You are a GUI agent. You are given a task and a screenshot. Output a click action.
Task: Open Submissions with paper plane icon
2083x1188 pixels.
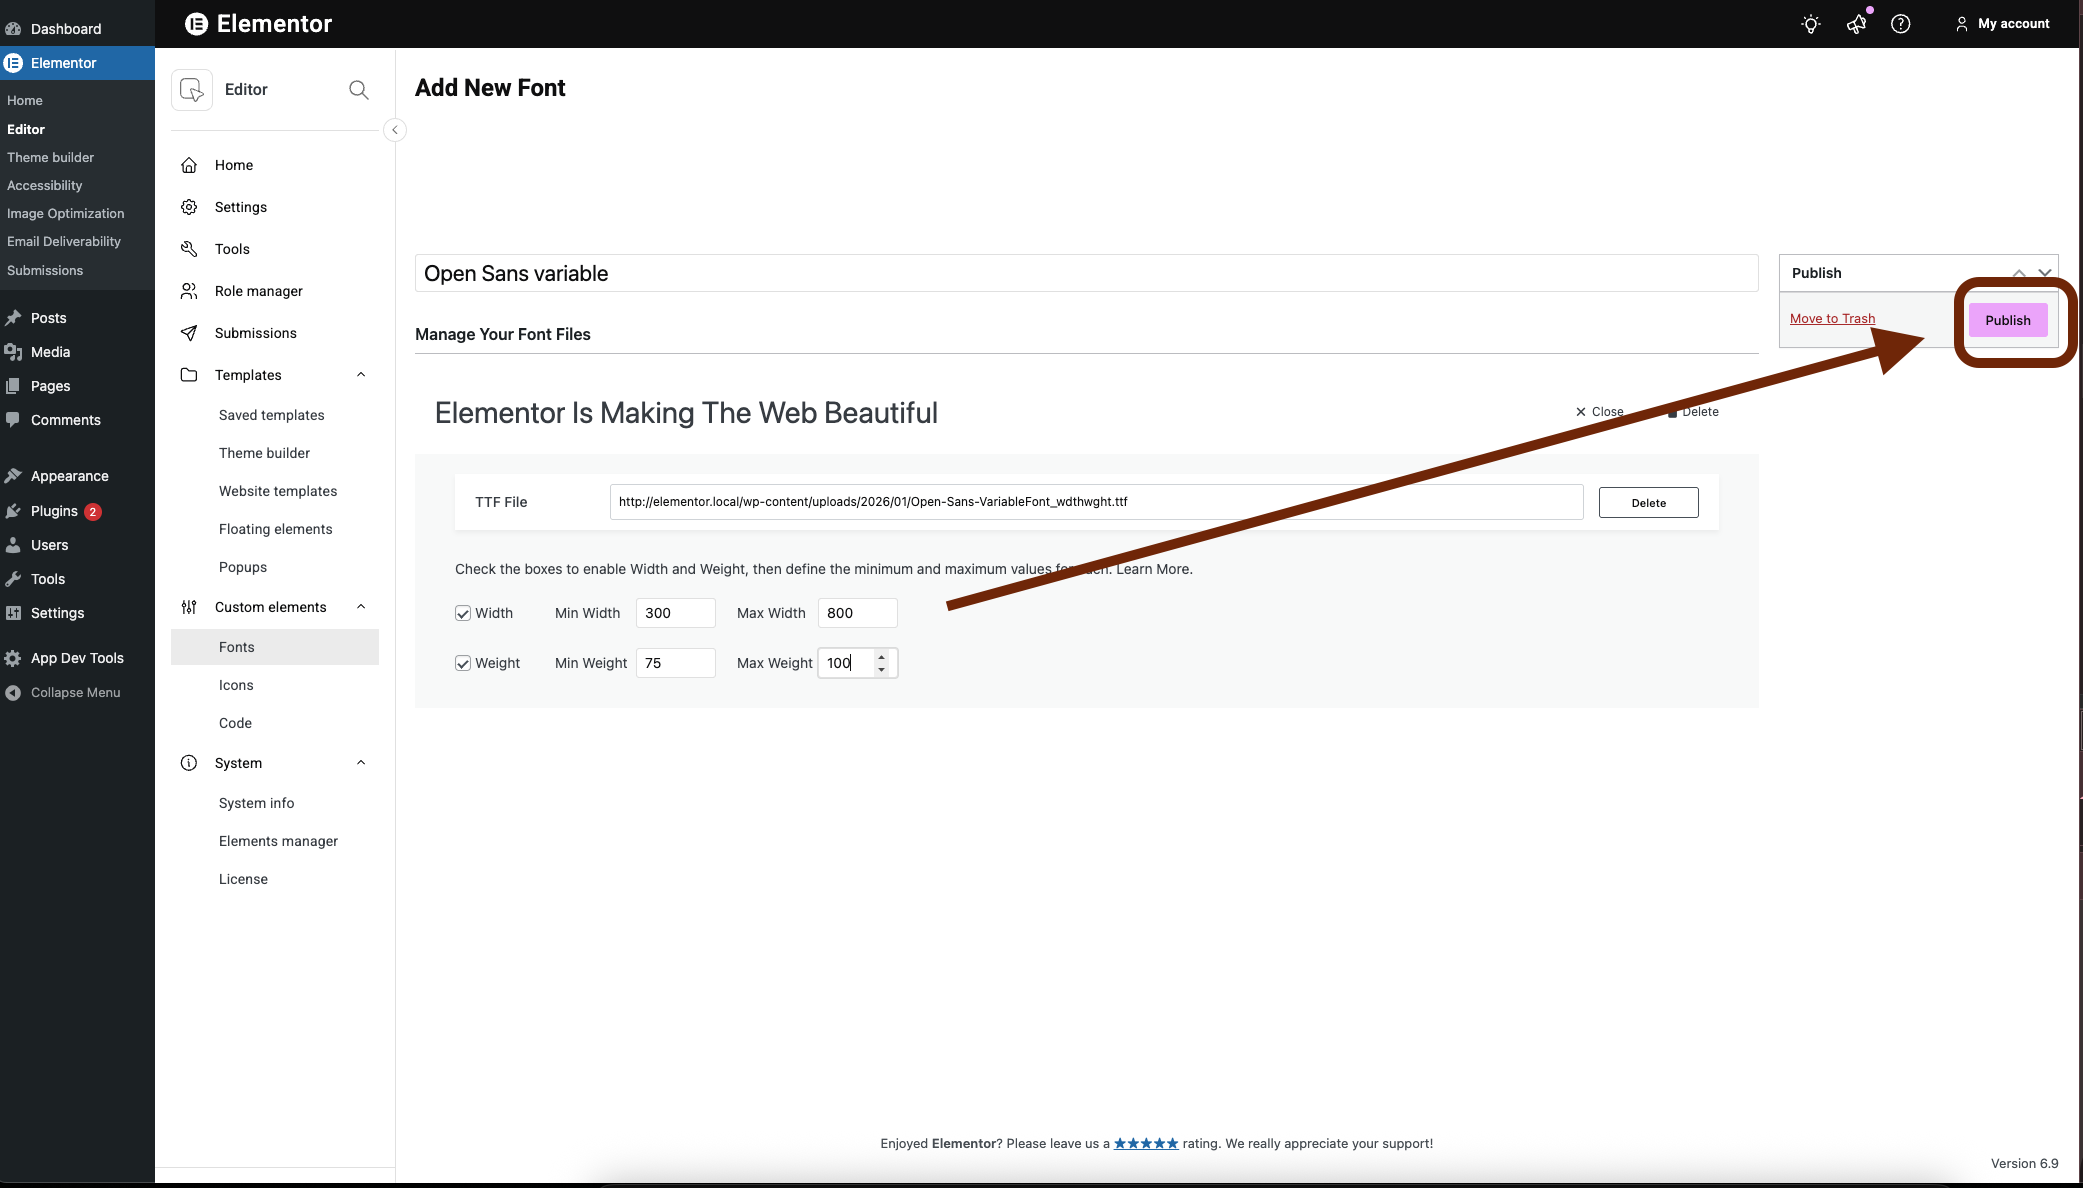tap(255, 333)
